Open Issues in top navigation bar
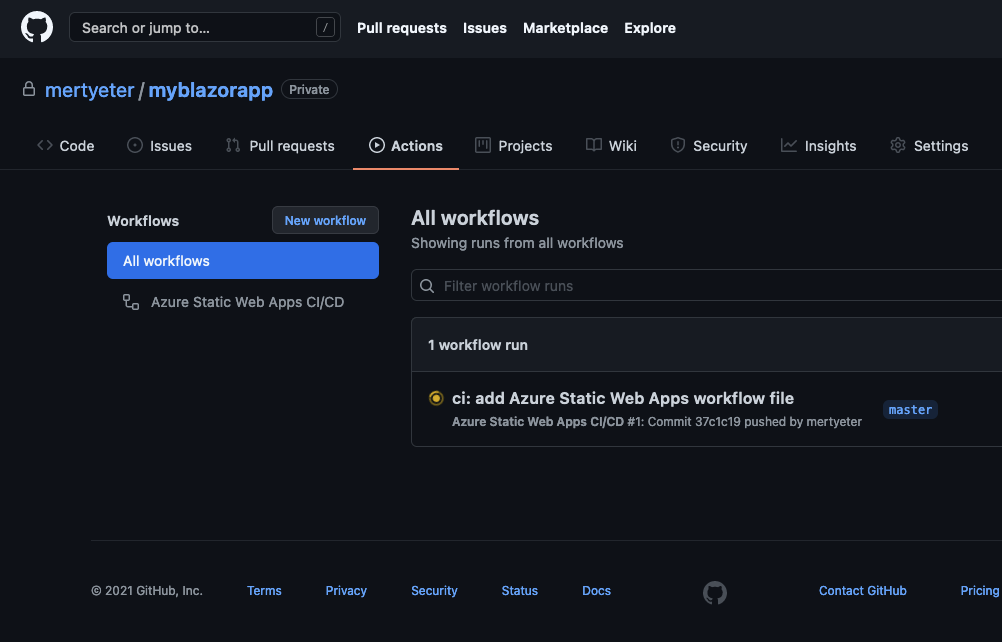This screenshot has height=642, width=1002. [484, 28]
